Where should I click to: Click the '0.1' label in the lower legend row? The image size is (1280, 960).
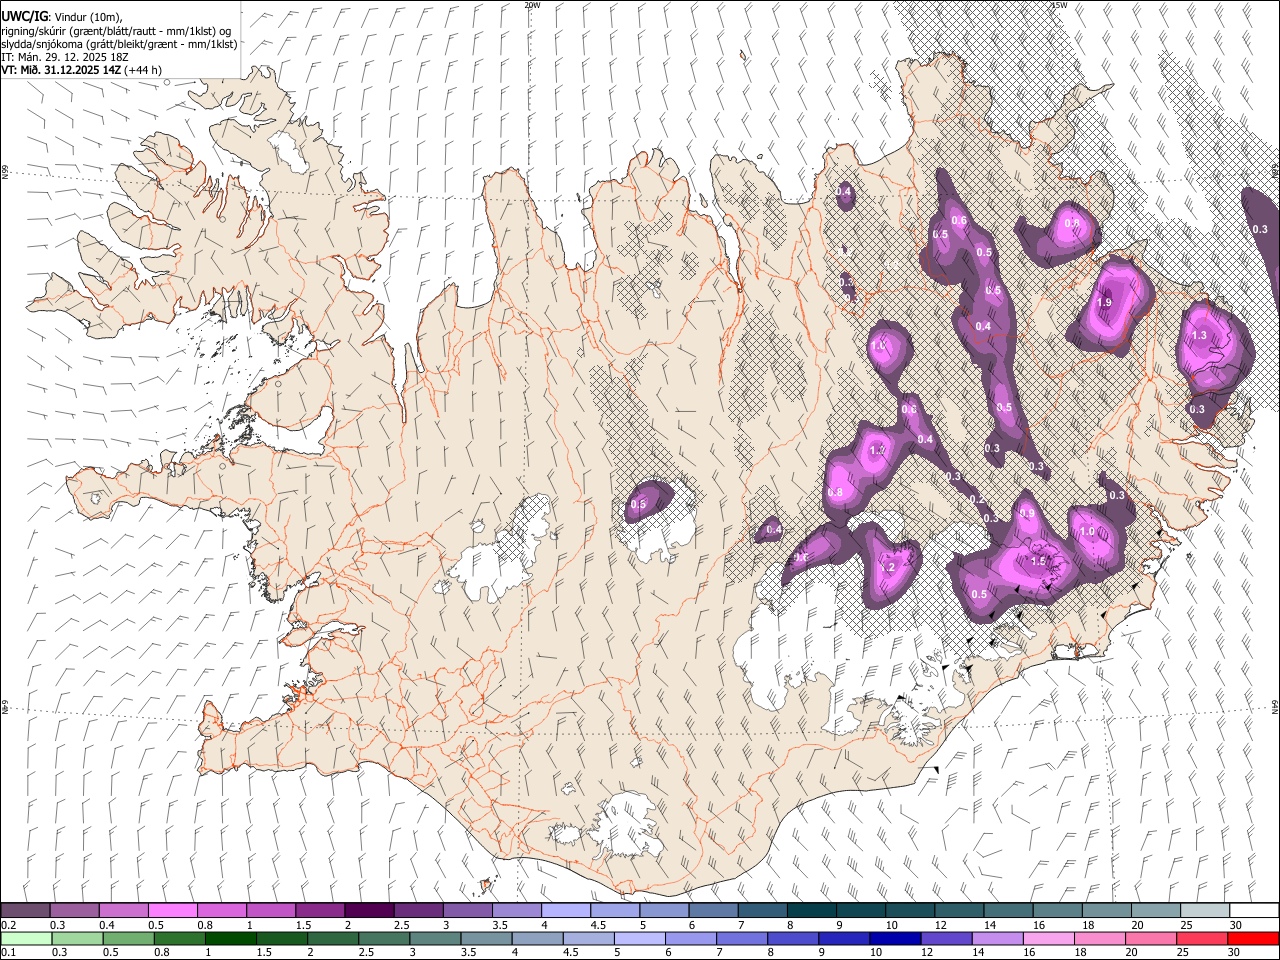pyautogui.click(x=8, y=952)
